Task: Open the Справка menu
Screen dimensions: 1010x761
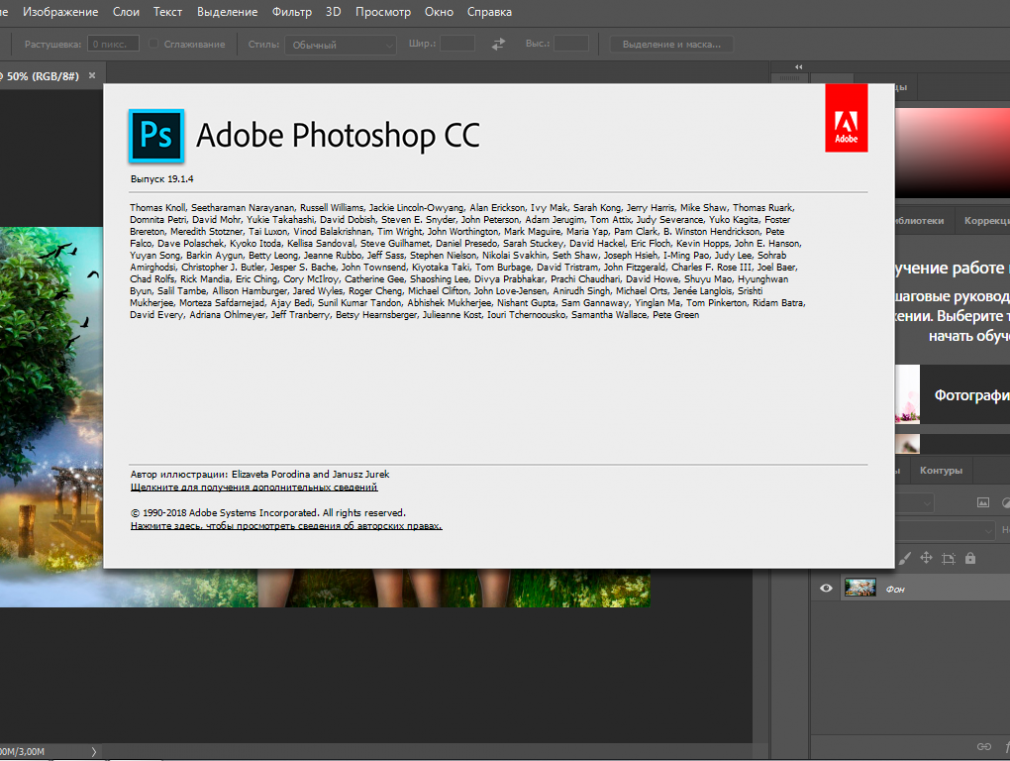Action: (490, 12)
